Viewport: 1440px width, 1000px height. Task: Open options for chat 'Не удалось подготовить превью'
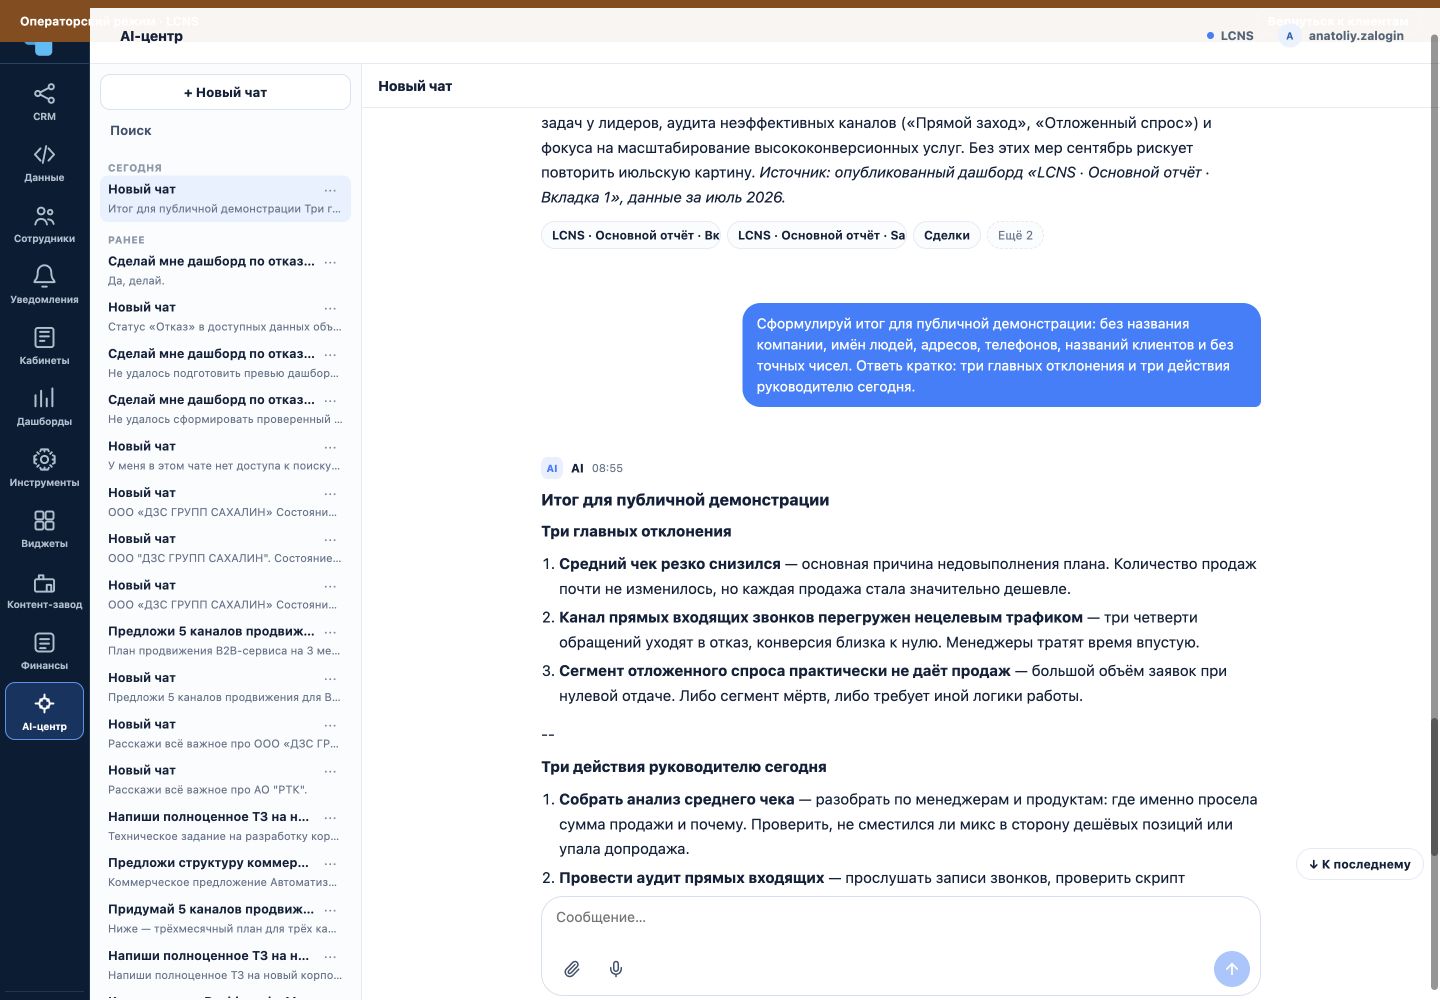coord(330,354)
